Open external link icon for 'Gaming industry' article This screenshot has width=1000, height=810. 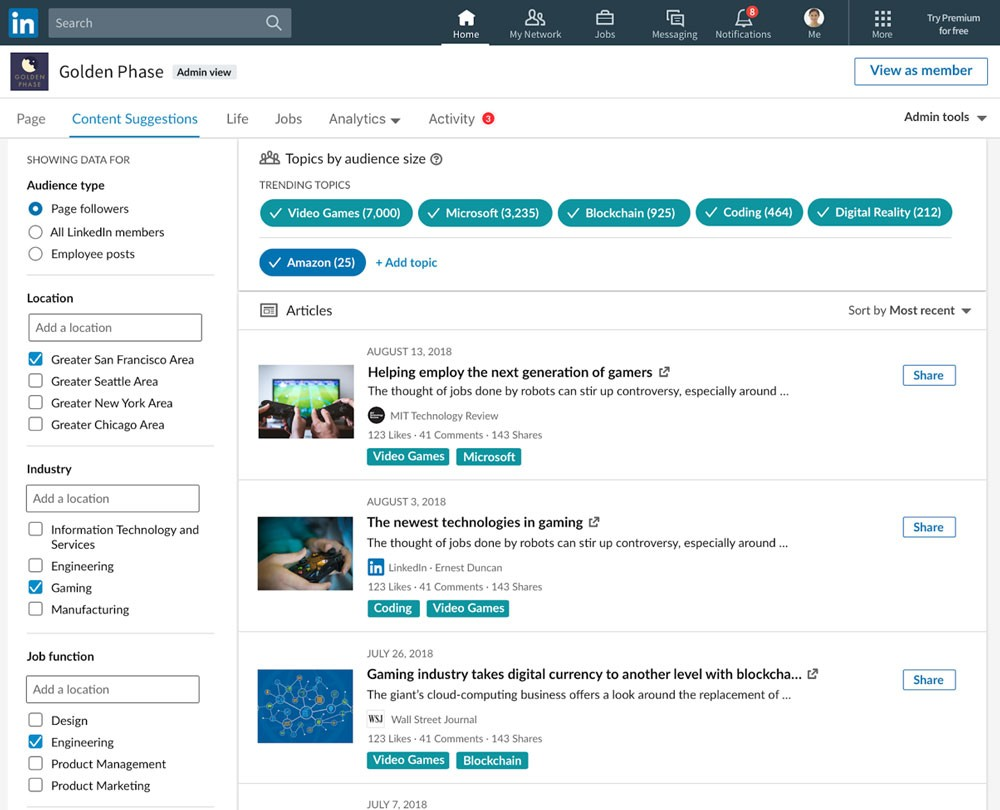[x=812, y=674]
